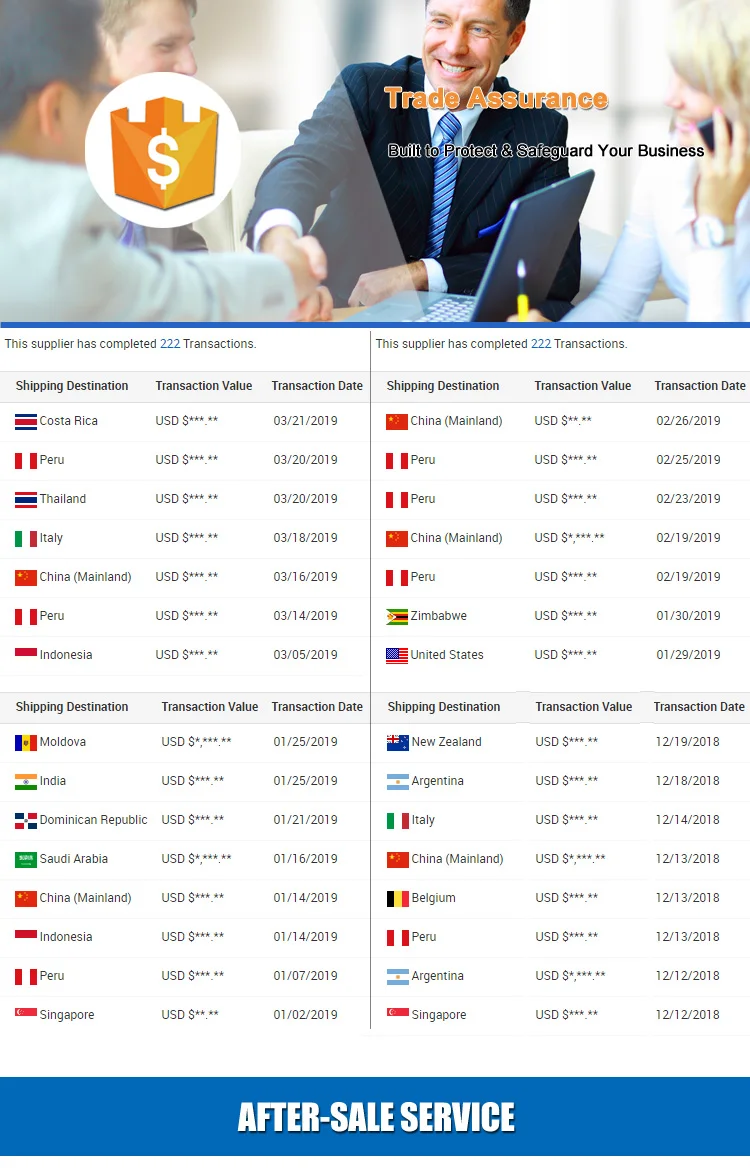Screen dimensions: 750x1170
Task: Click the Zimbabwe row transaction value
Action: pyautogui.click(x=566, y=616)
